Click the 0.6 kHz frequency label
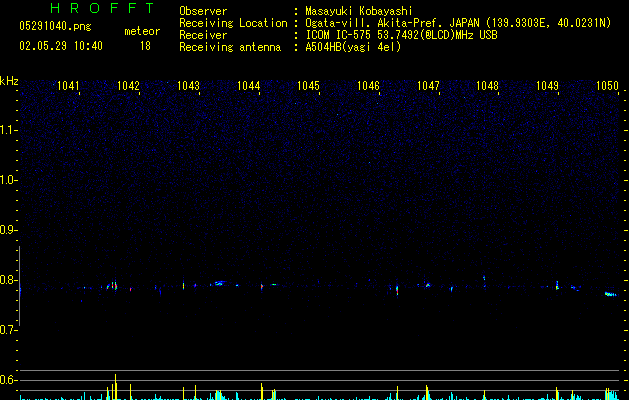Viewport: 629px width, 400px height. pos(8,380)
